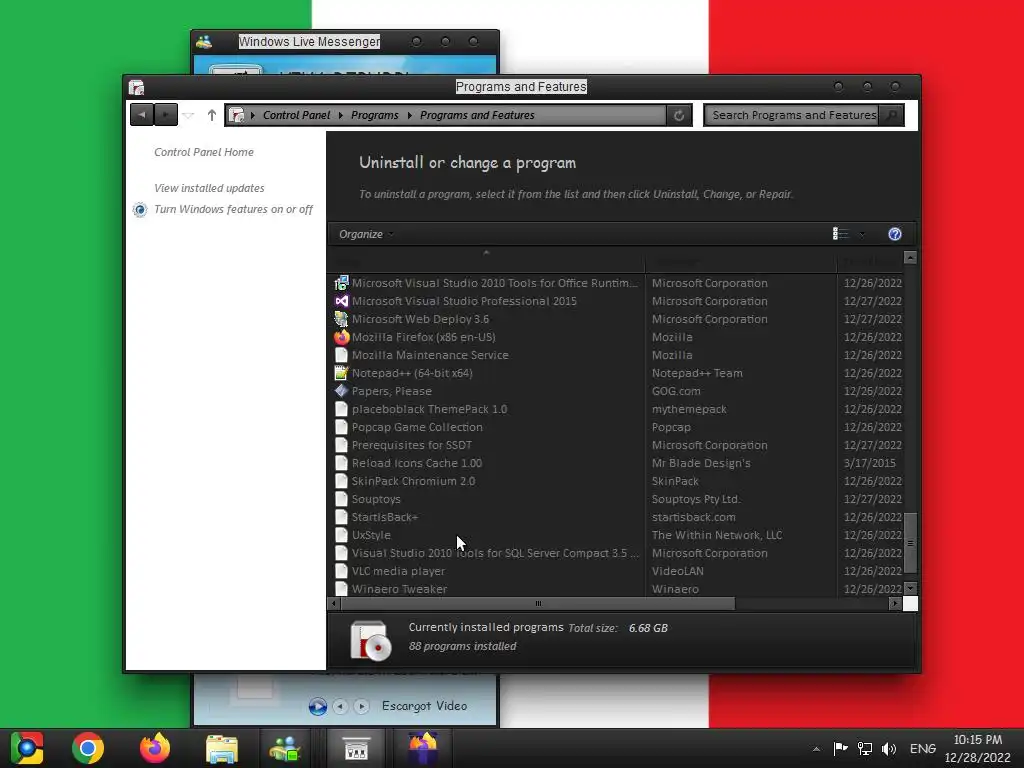The image size is (1024, 768).
Task: Click Programs and Features title bar icon
Action: click(136, 87)
